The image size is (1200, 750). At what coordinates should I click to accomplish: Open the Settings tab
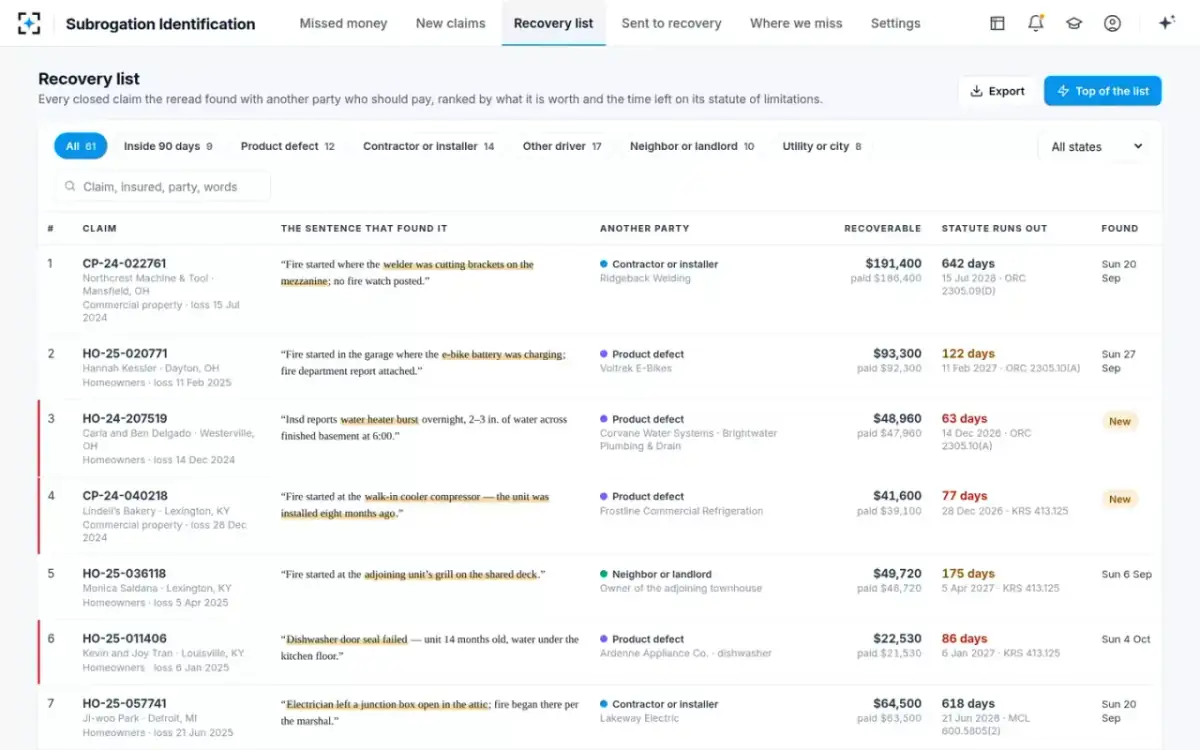(x=895, y=23)
